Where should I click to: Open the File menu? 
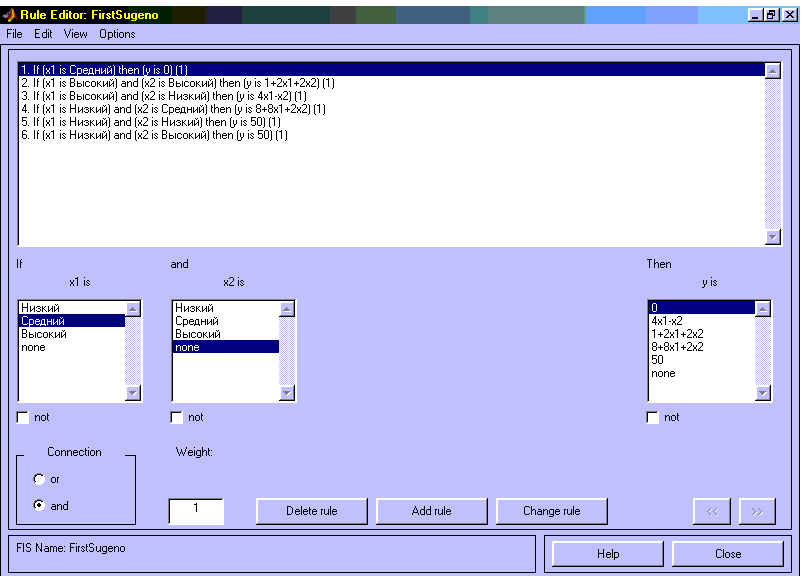[x=14, y=34]
